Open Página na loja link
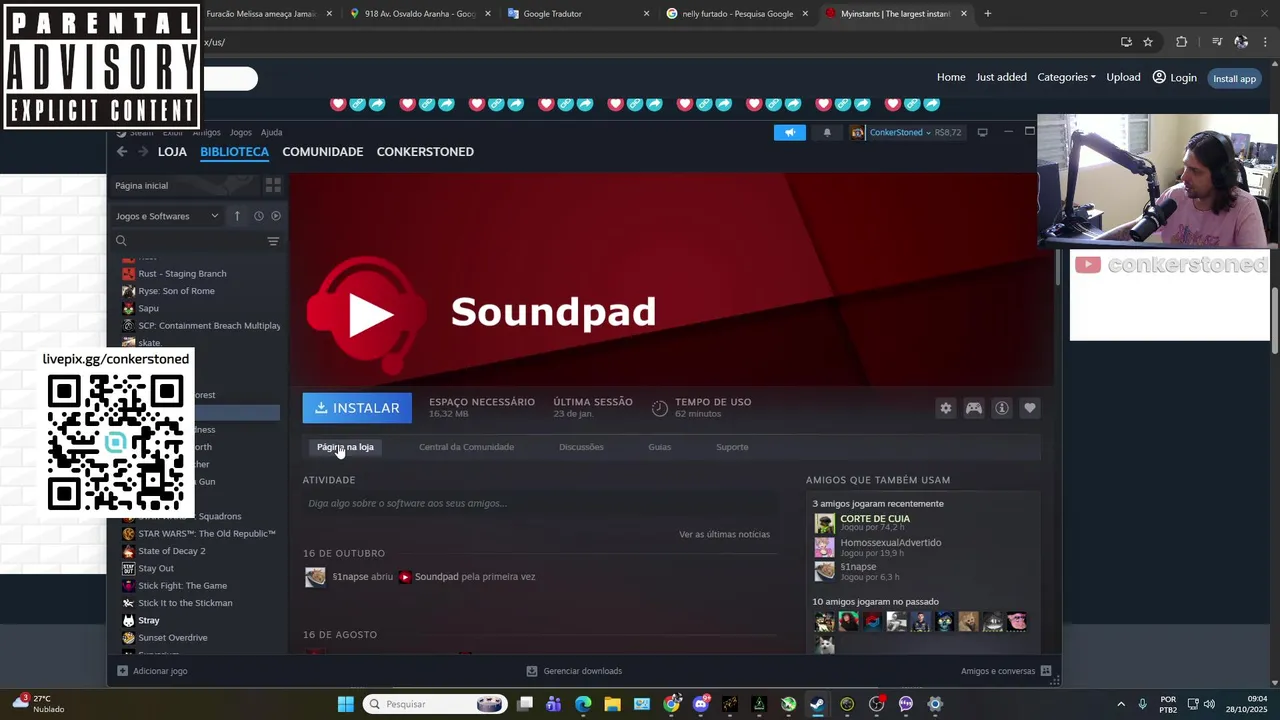Viewport: 1280px width, 720px height. pyautogui.click(x=345, y=447)
